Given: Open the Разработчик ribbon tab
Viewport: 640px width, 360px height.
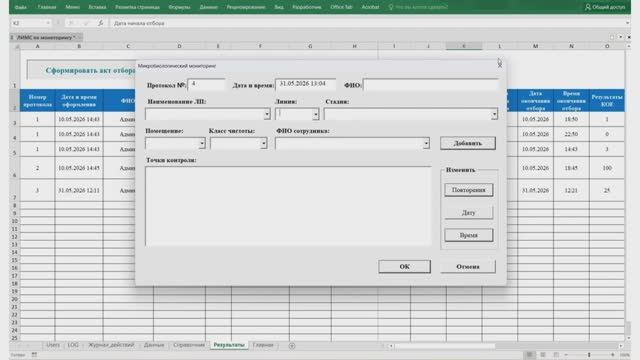Looking at the screenshot, I should click(307, 7).
